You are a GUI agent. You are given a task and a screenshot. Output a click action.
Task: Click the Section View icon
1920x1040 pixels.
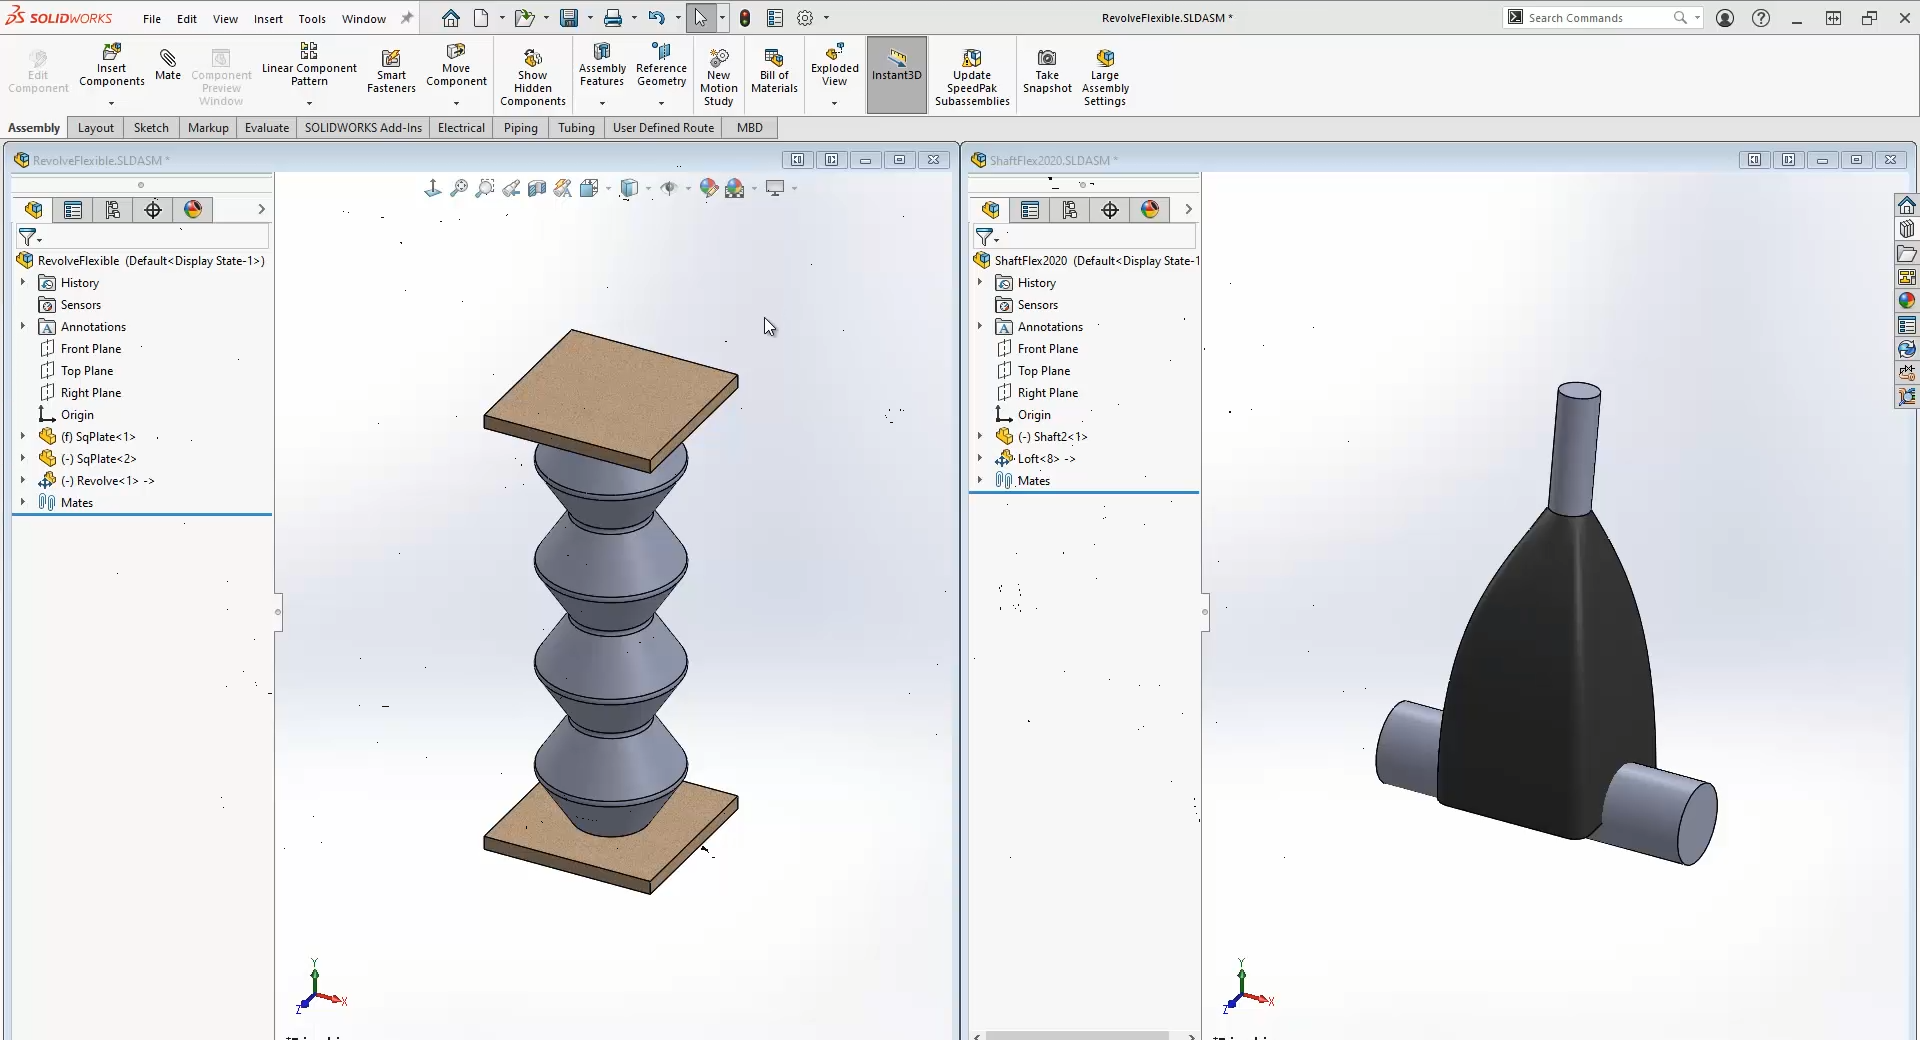[537, 188]
